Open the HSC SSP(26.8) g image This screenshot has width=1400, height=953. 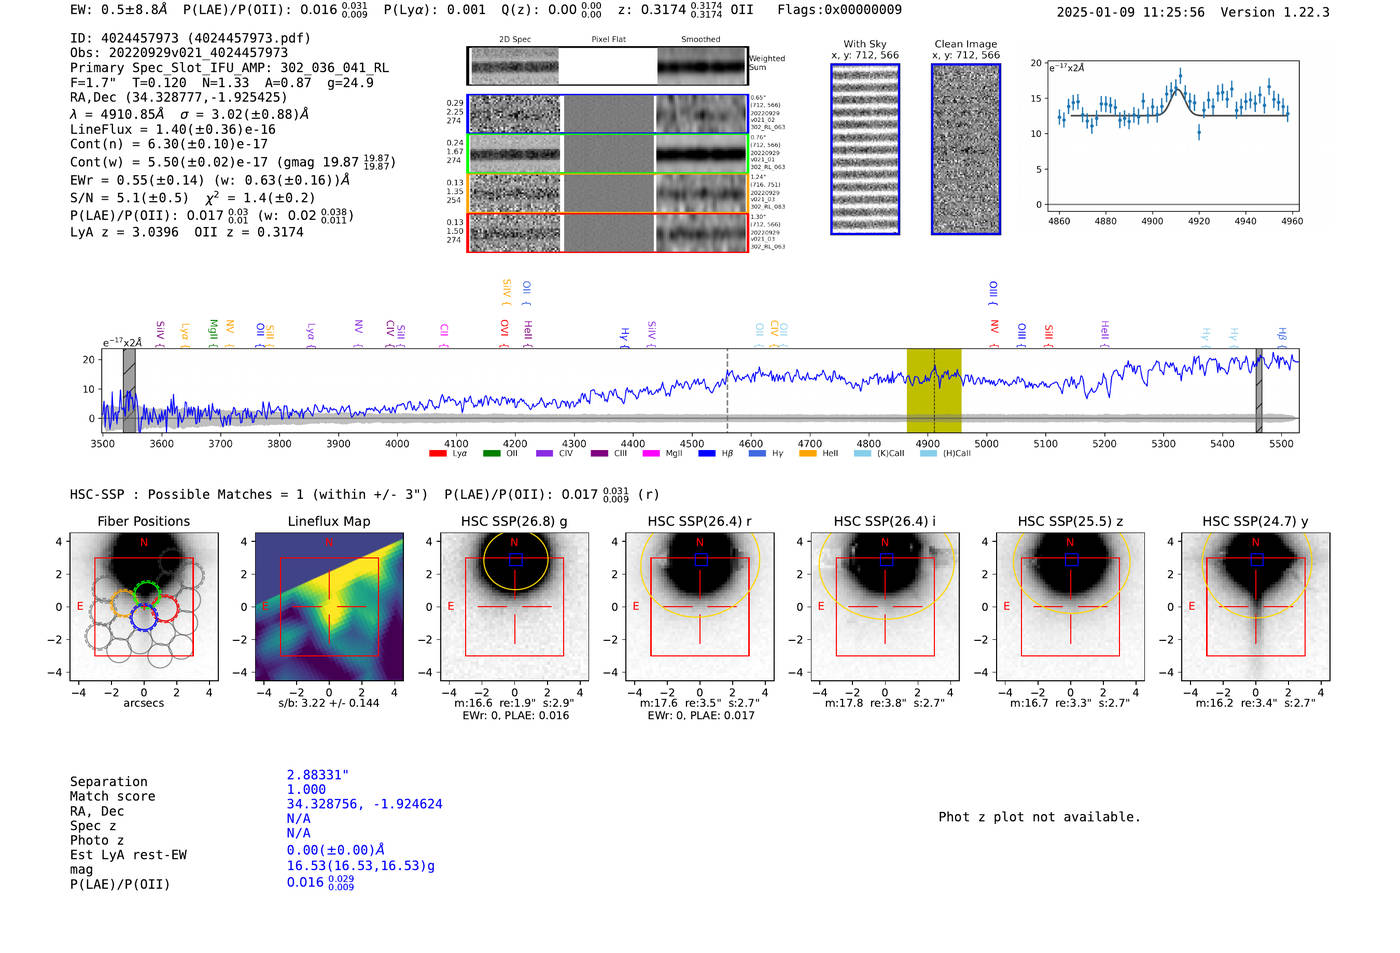514,607
